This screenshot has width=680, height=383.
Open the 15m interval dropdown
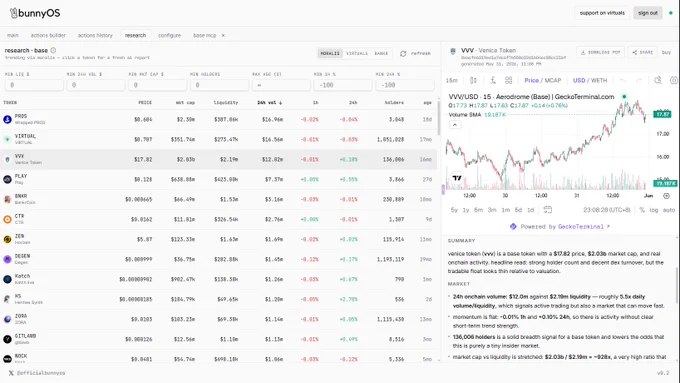tap(451, 80)
